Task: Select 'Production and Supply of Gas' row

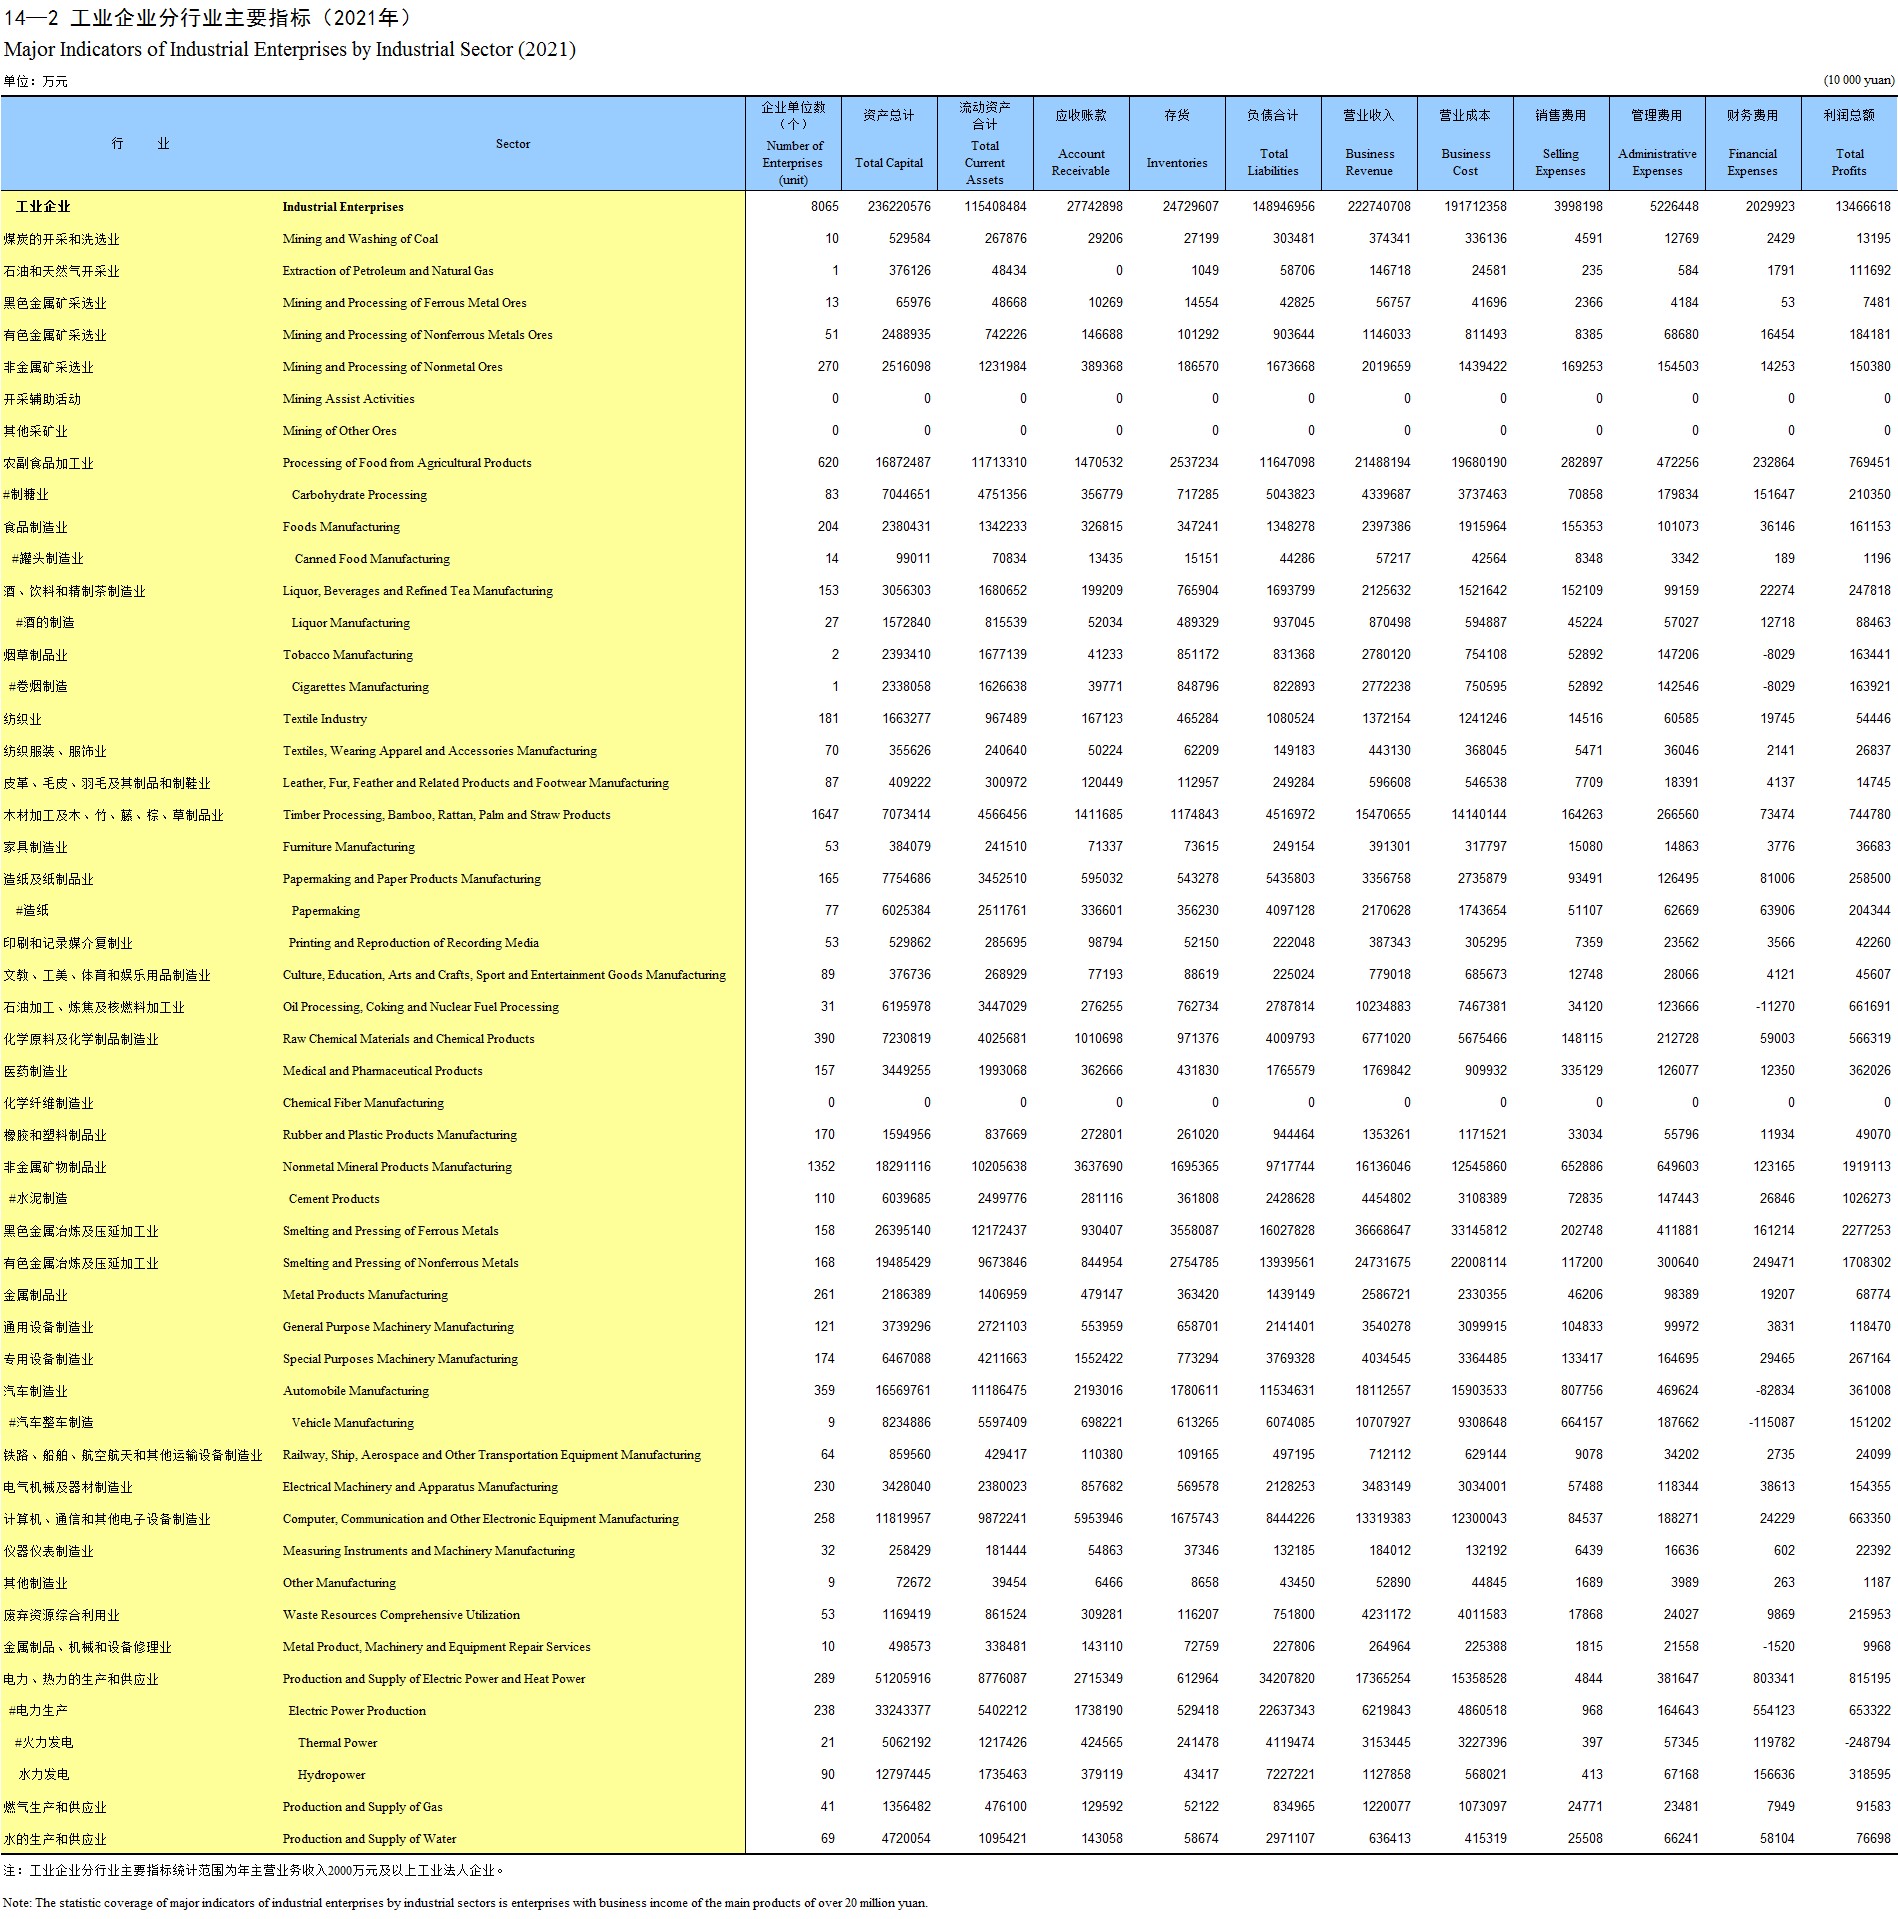Action: 362,1807
